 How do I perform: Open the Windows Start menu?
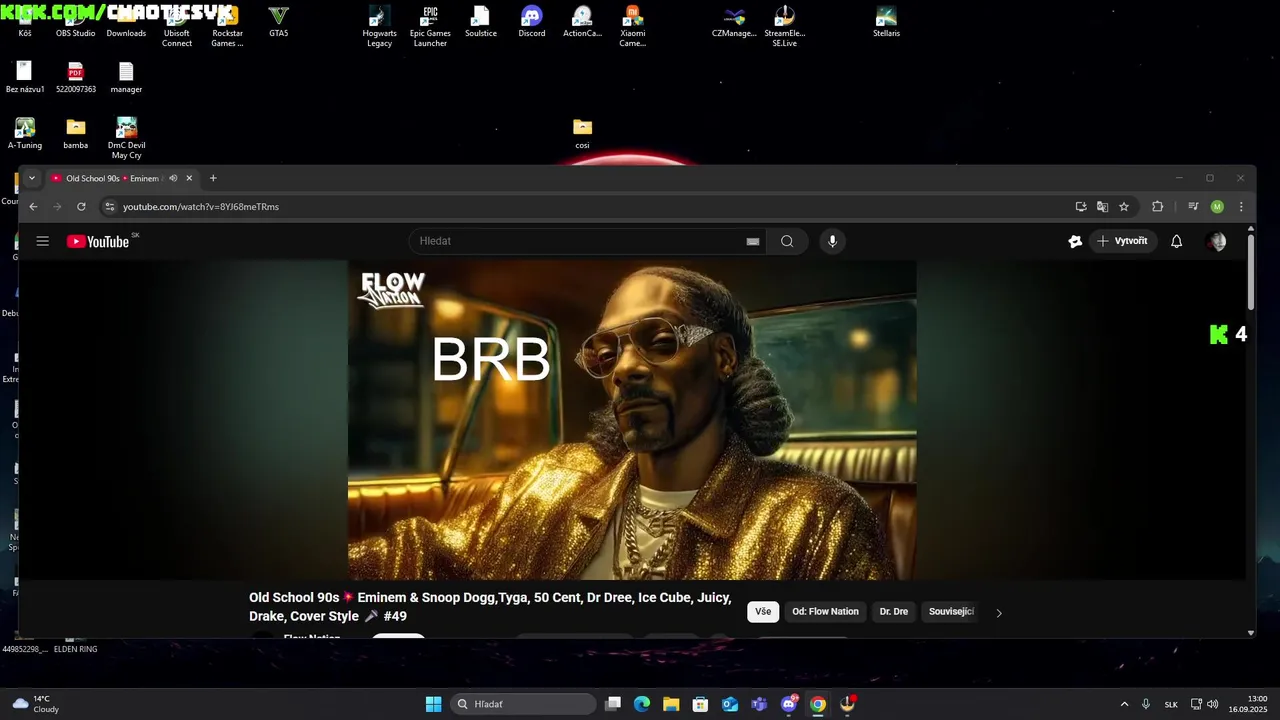tap(433, 704)
